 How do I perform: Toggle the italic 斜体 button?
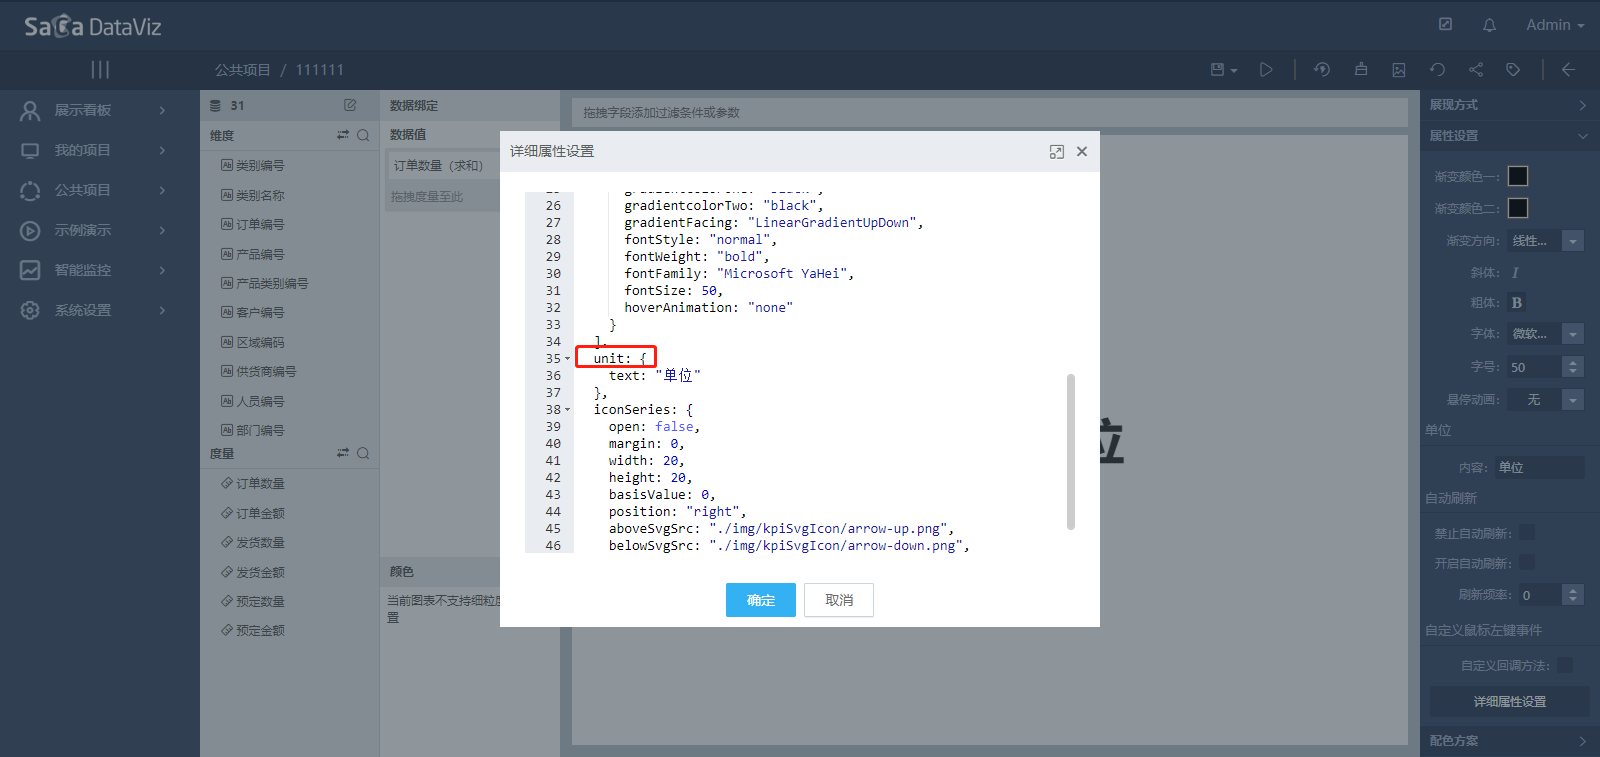1516,272
